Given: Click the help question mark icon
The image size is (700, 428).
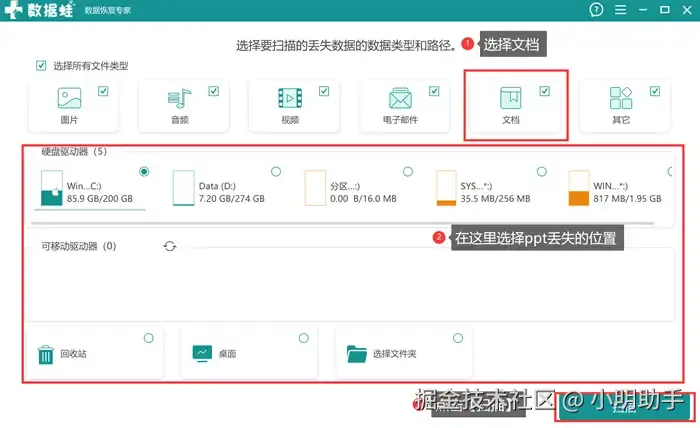Looking at the screenshot, I should (596, 9).
